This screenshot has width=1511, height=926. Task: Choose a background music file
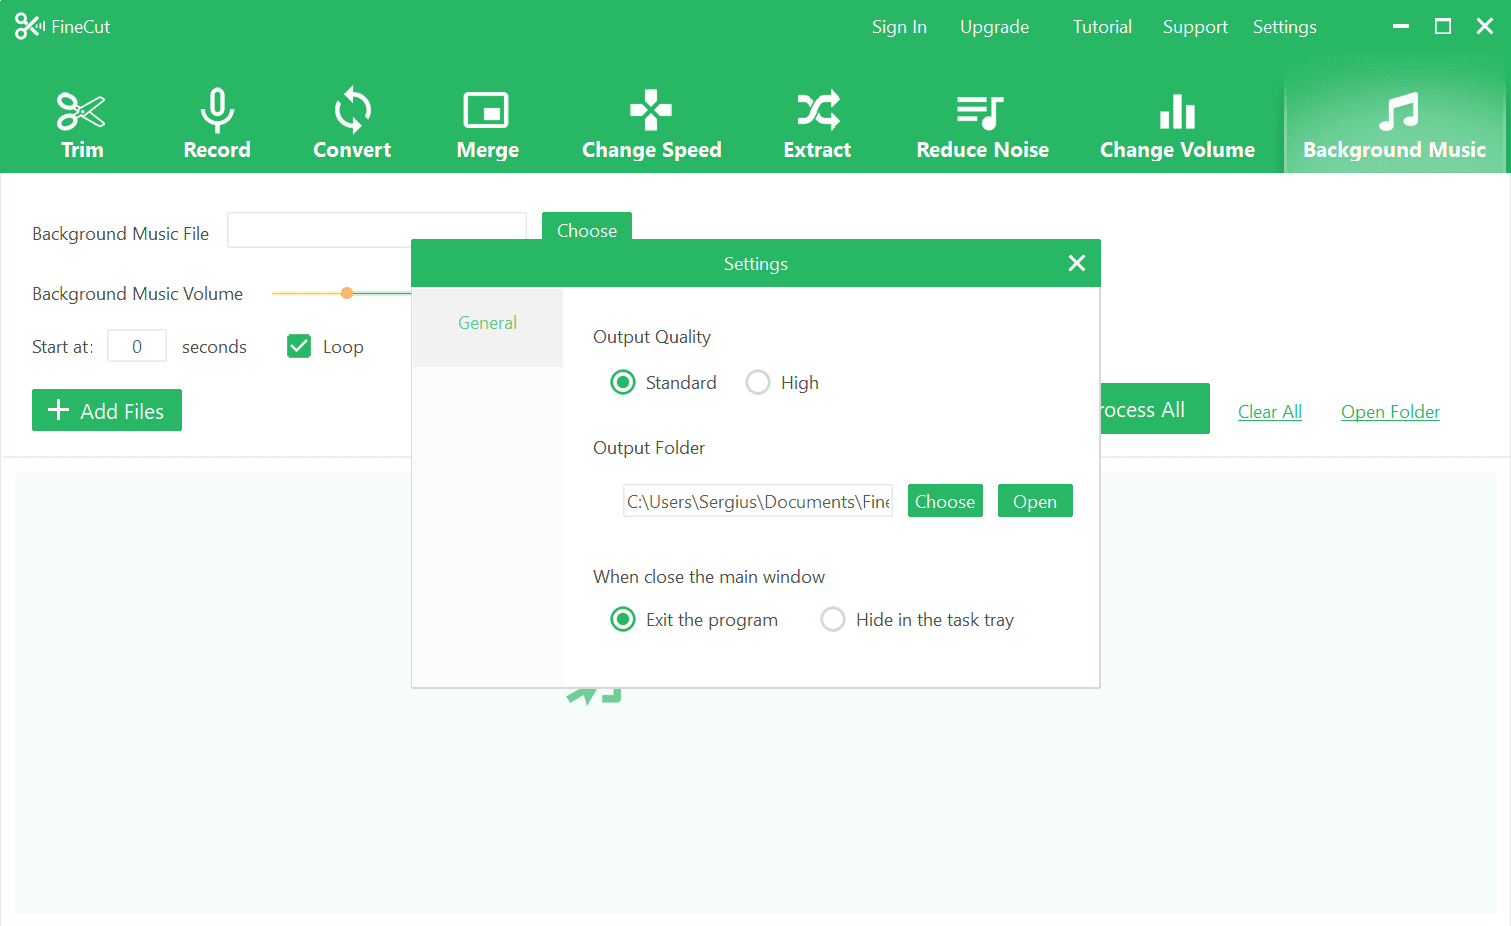click(x=587, y=227)
